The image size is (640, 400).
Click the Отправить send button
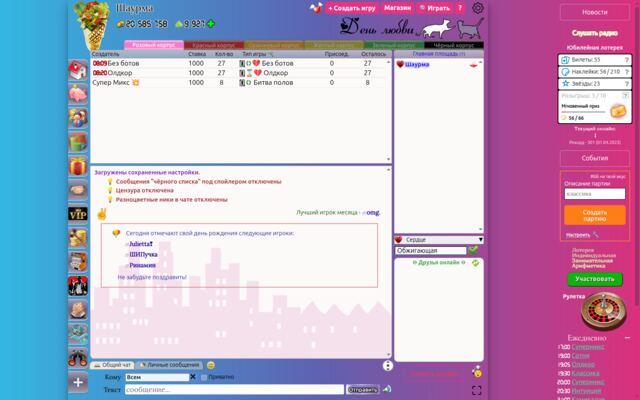[363, 389]
